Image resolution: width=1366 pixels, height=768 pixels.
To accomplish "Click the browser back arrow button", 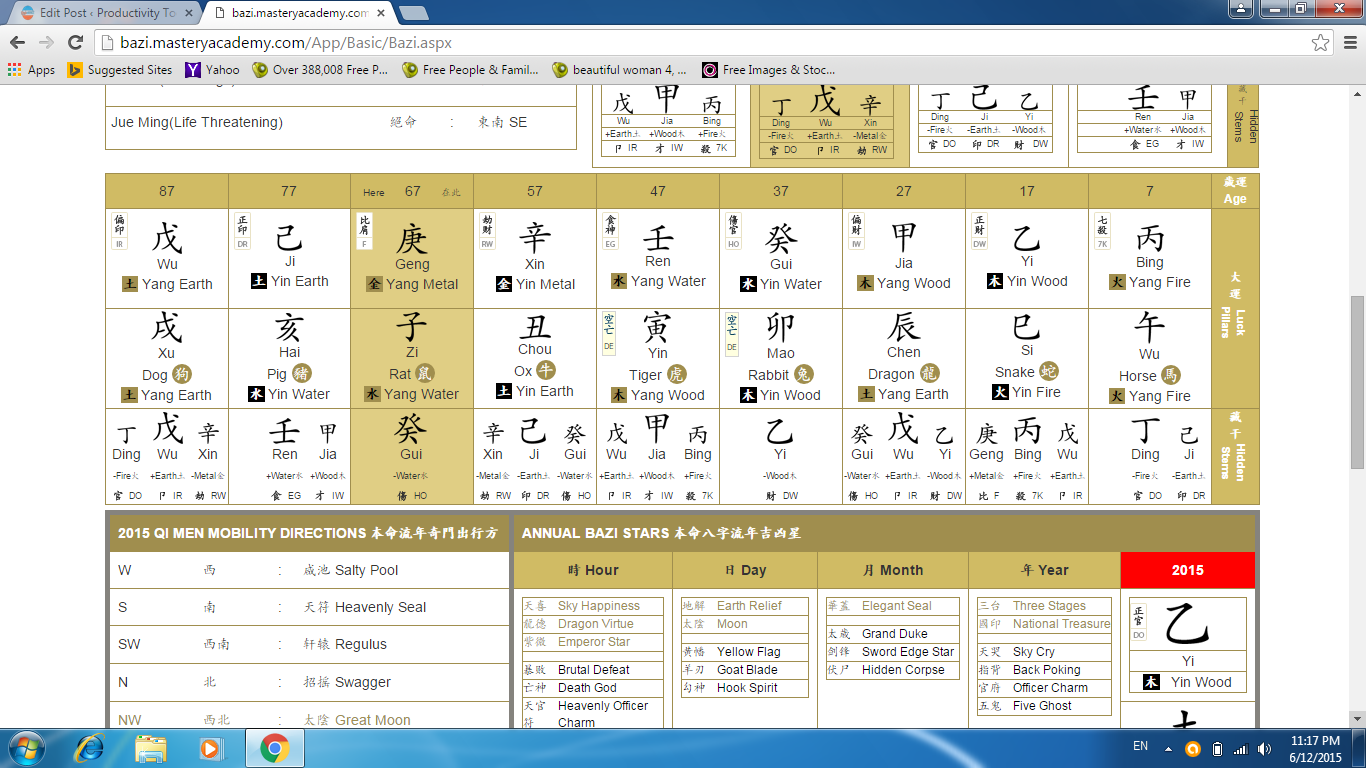I will (x=18, y=42).
